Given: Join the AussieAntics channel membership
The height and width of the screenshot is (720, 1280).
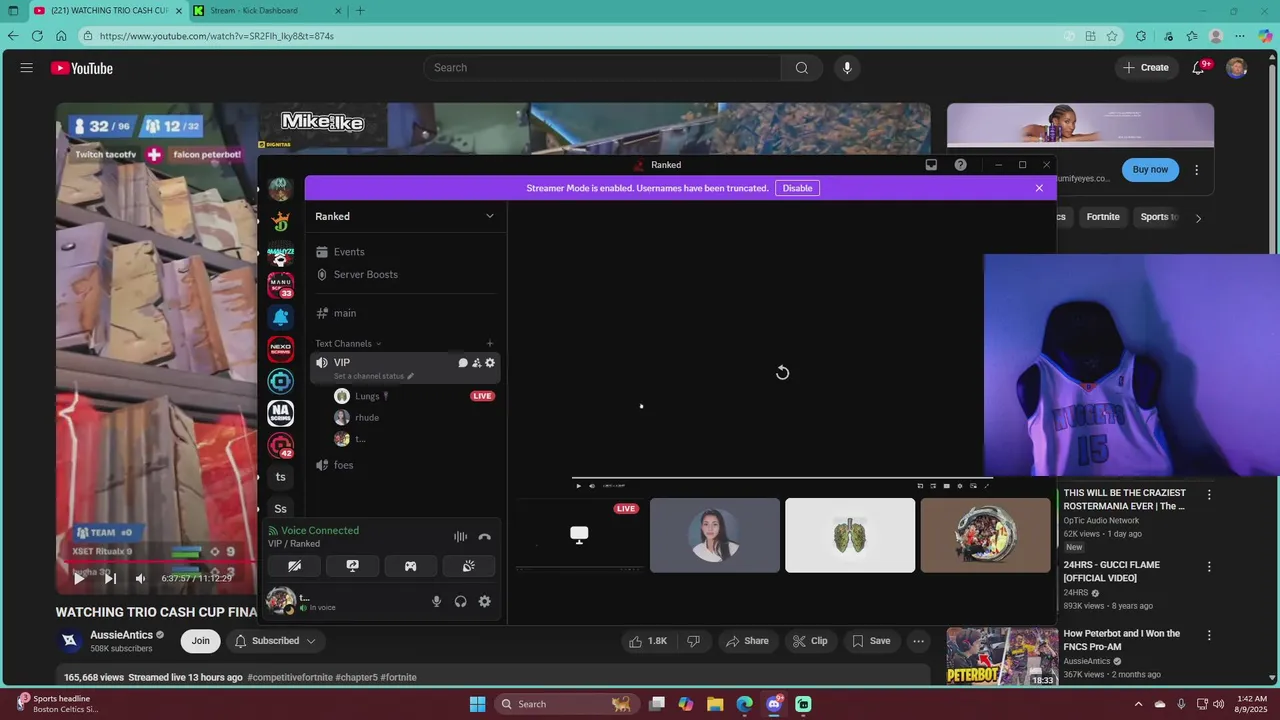Looking at the screenshot, I should pyautogui.click(x=201, y=641).
